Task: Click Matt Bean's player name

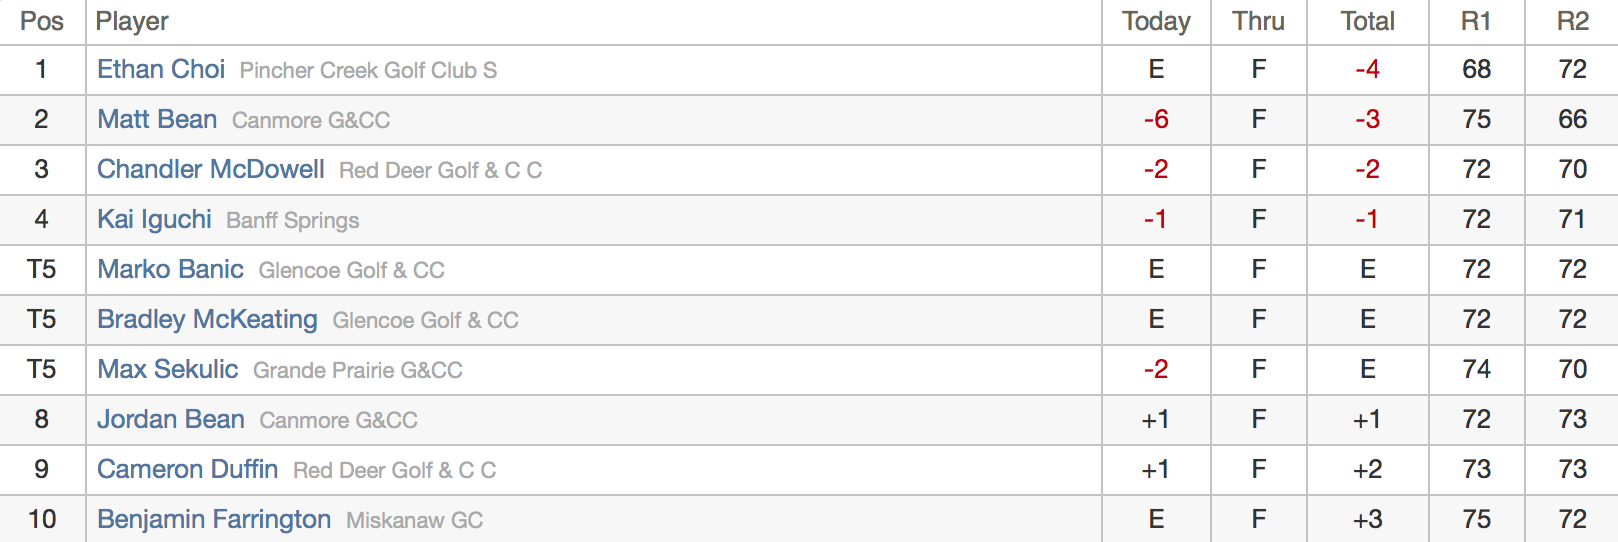Action: tap(157, 120)
